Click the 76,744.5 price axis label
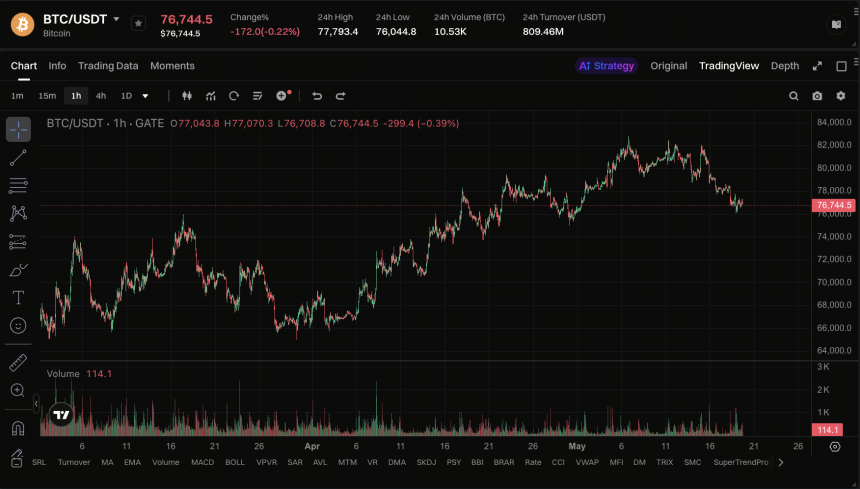Screen dimensions: 860x489 834,205
